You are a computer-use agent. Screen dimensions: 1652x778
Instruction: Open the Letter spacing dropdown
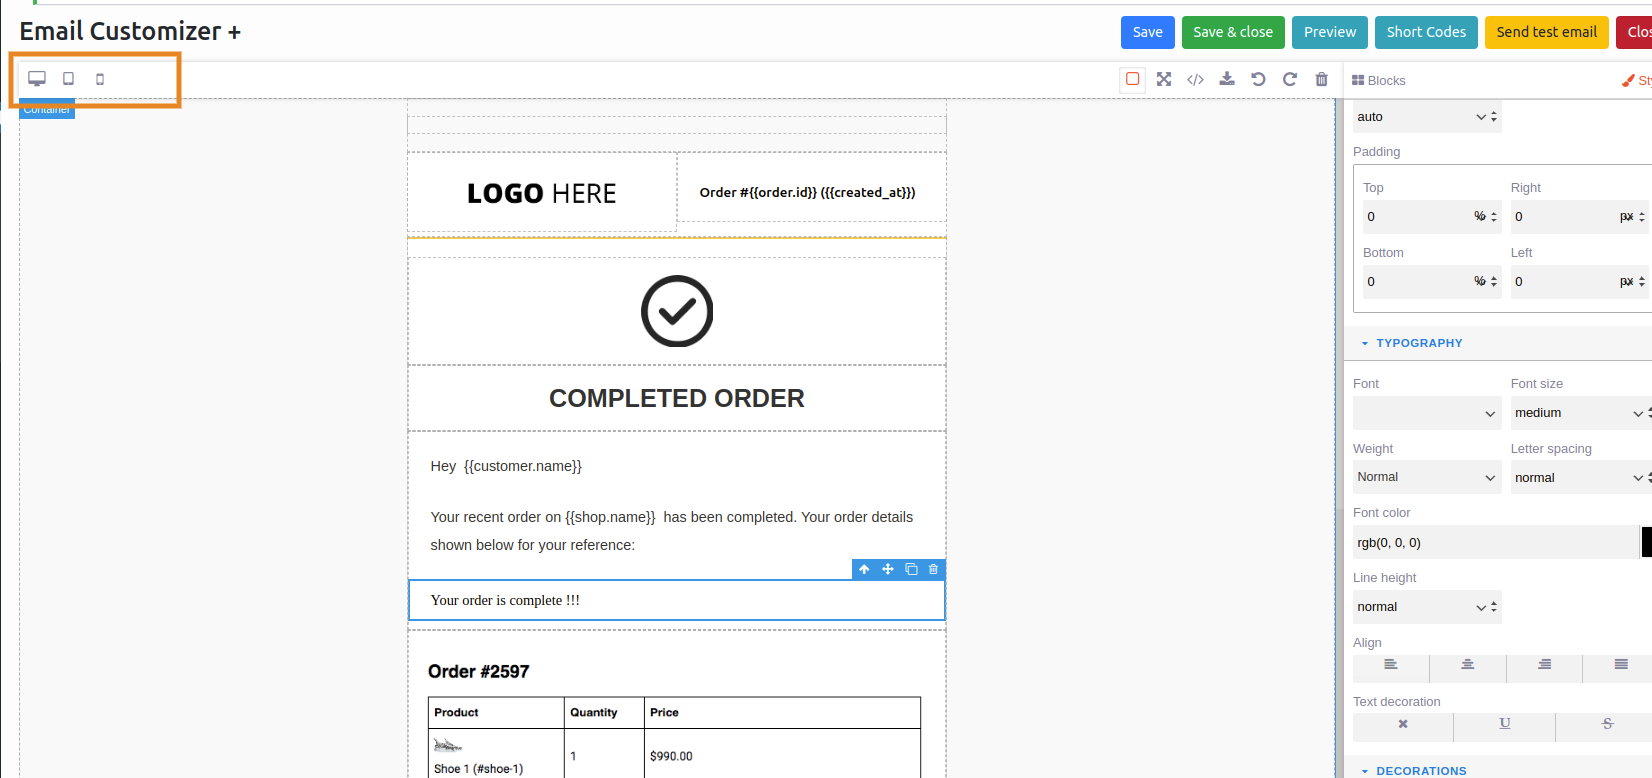pos(1581,478)
